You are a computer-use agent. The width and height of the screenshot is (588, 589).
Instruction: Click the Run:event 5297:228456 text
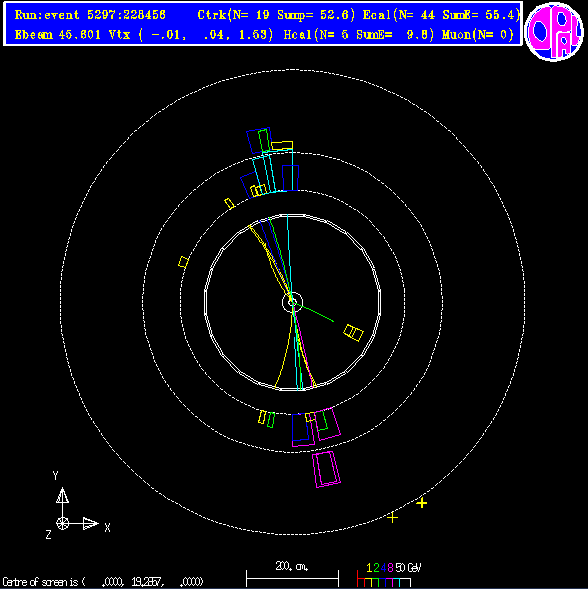tap(90, 15)
